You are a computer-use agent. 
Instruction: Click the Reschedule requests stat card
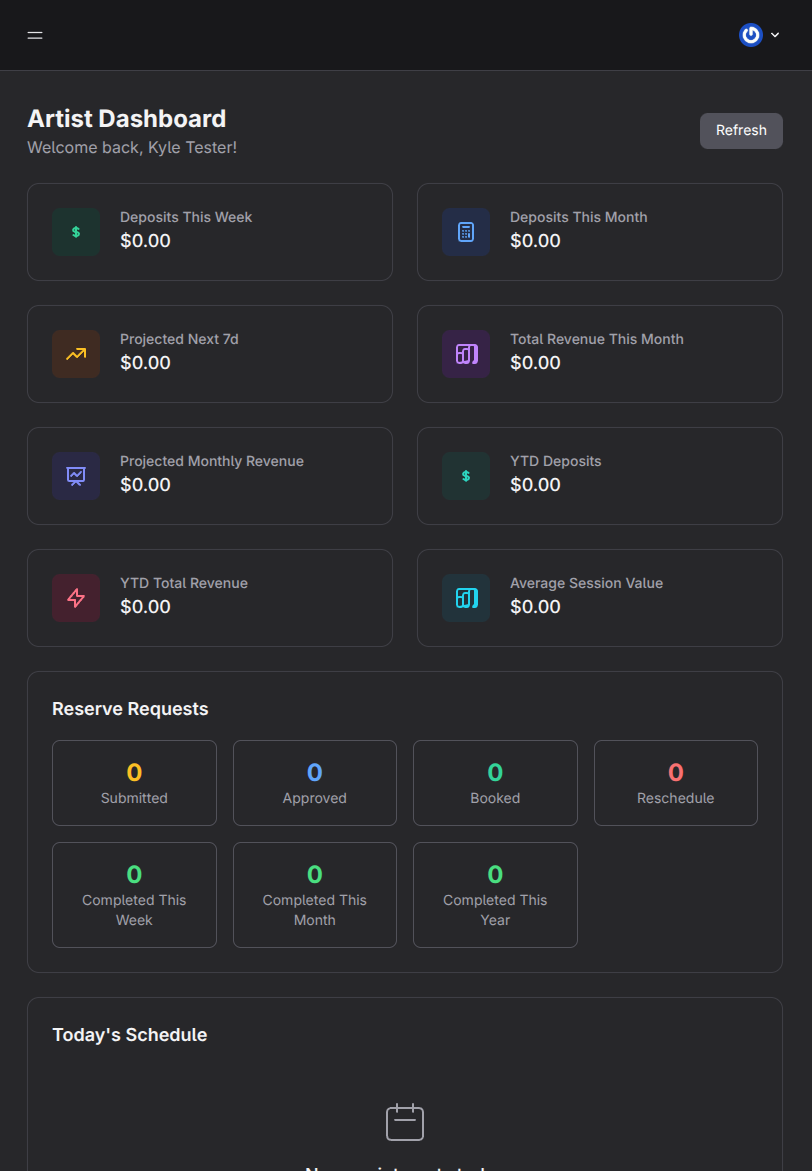click(x=675, y=783)
